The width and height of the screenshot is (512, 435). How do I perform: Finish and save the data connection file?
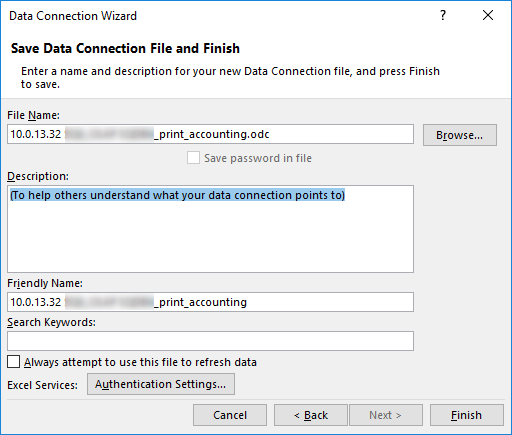[x=467, y=415]
